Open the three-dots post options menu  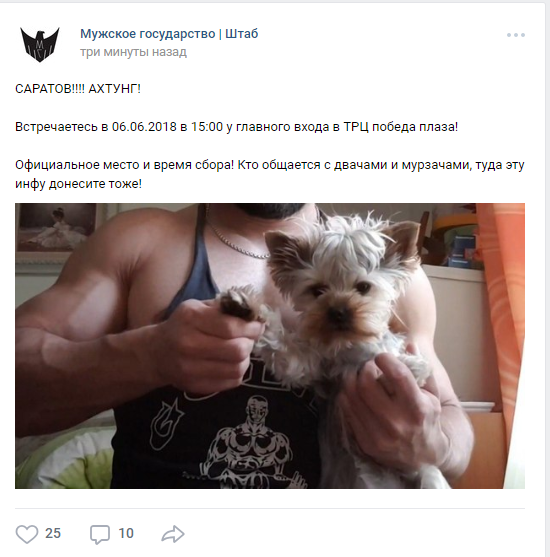tap(516, 35)
